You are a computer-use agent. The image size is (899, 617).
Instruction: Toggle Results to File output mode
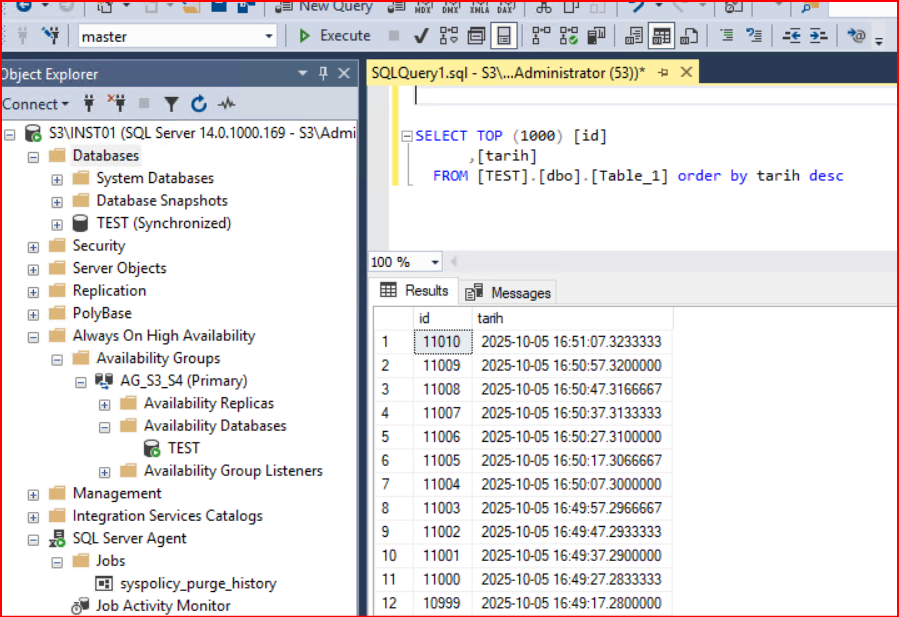689,36
